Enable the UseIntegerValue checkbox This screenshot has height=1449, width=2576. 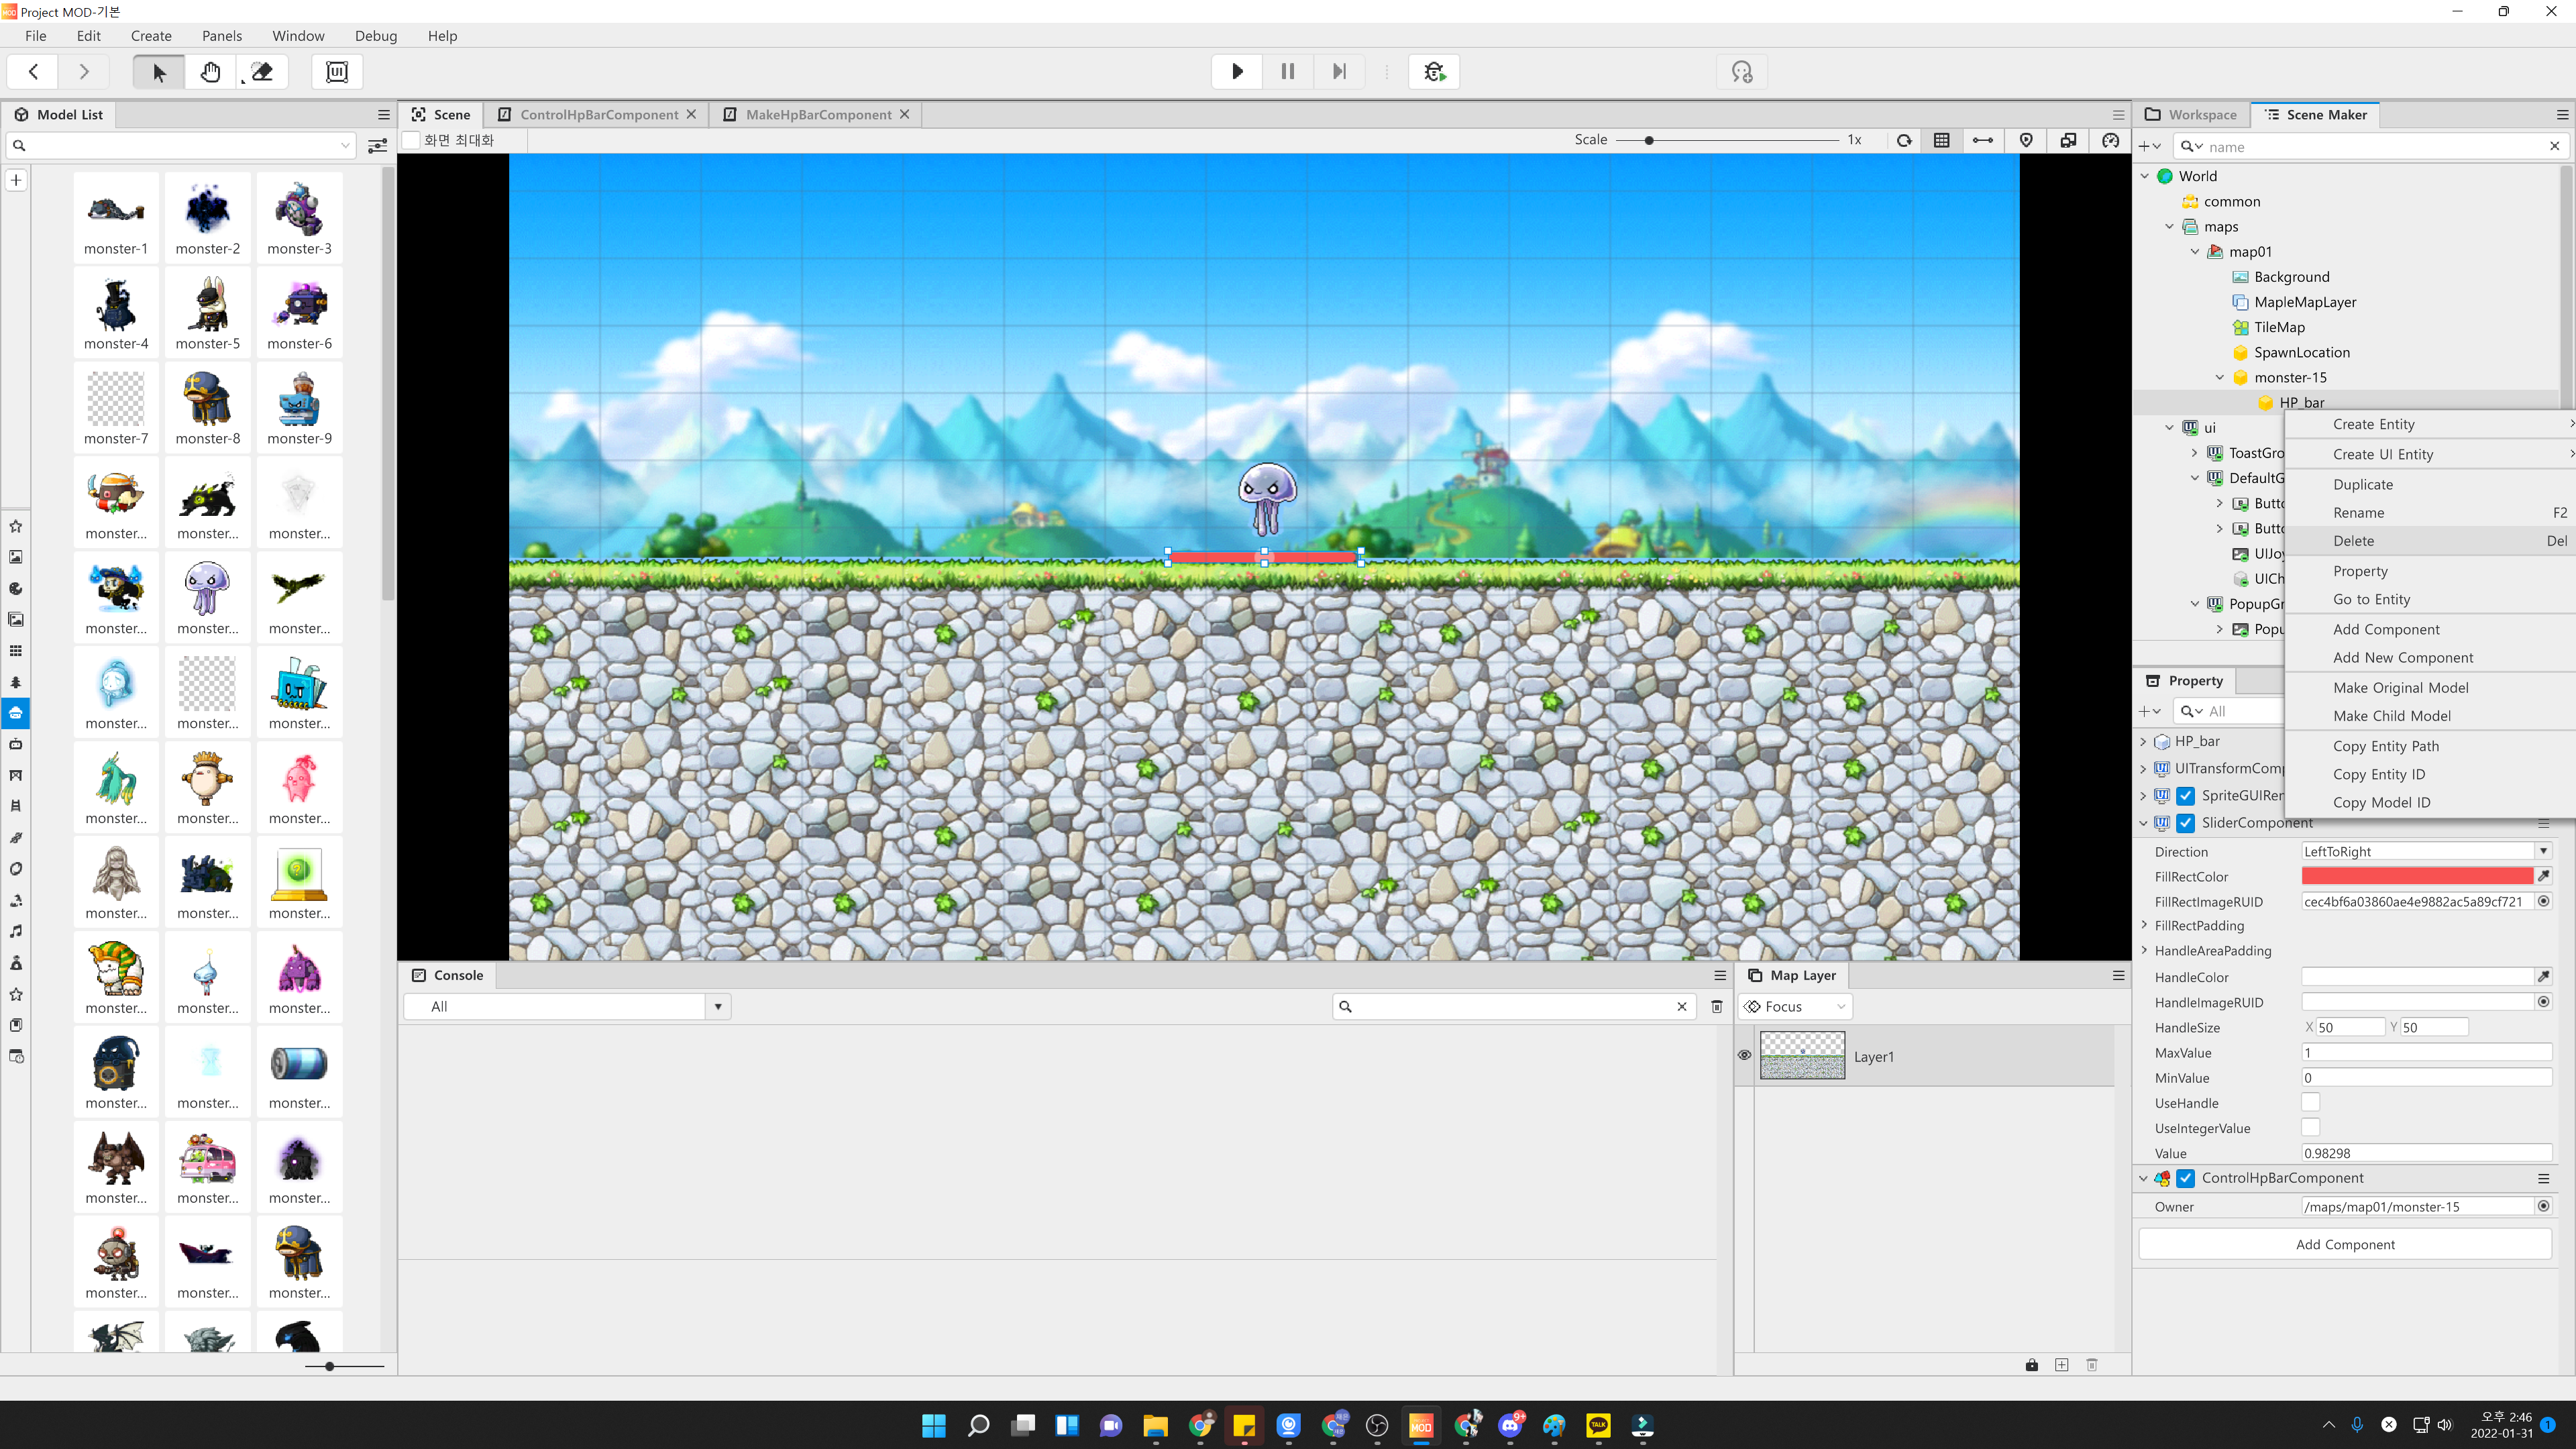[x=2311, y=1127]
